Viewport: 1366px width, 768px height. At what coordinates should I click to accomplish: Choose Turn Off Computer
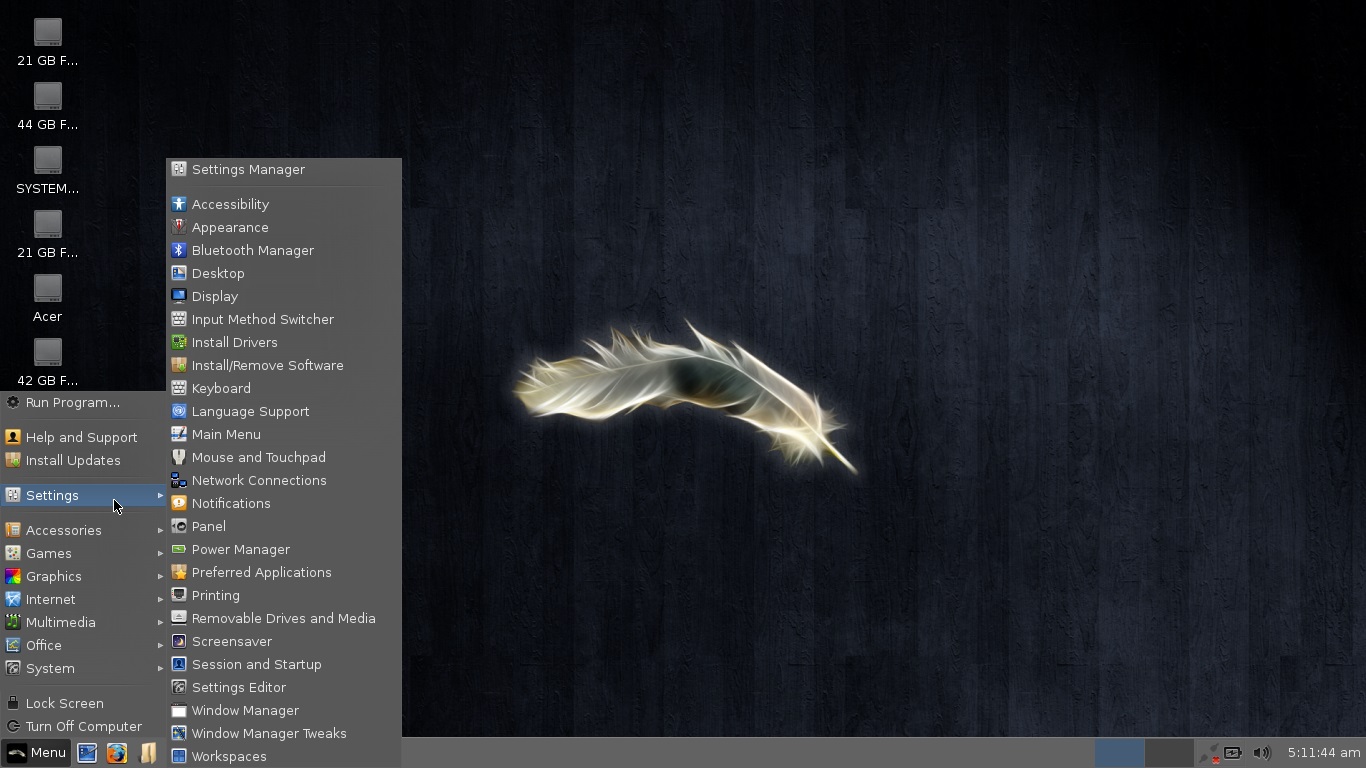83,726
